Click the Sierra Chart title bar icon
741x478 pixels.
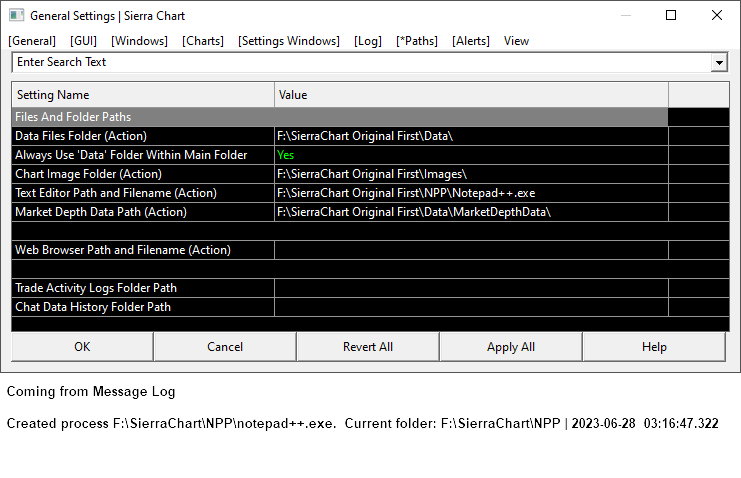point(17,16)
